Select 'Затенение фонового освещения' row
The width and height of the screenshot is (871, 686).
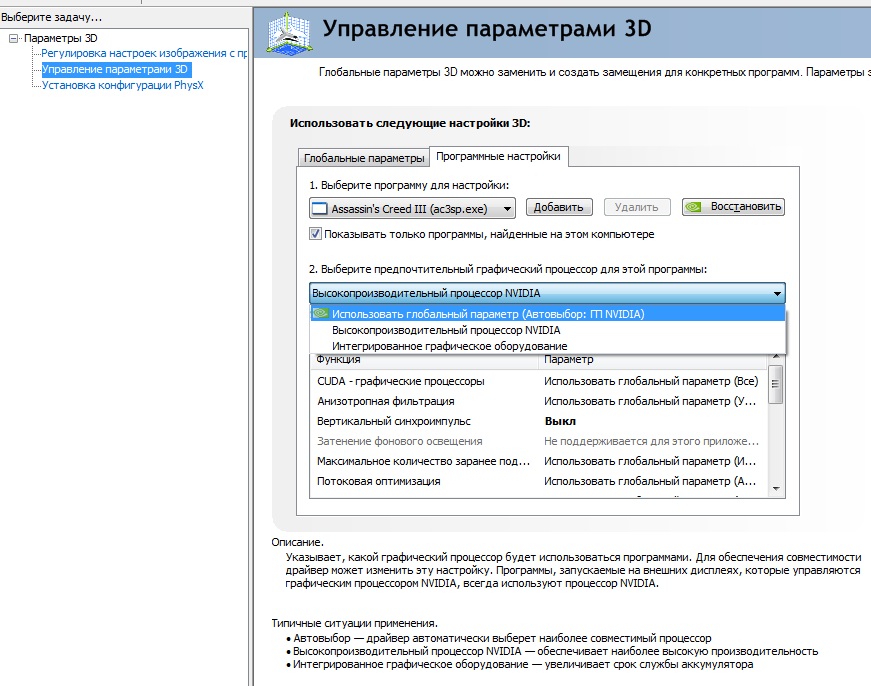point(539,442)
